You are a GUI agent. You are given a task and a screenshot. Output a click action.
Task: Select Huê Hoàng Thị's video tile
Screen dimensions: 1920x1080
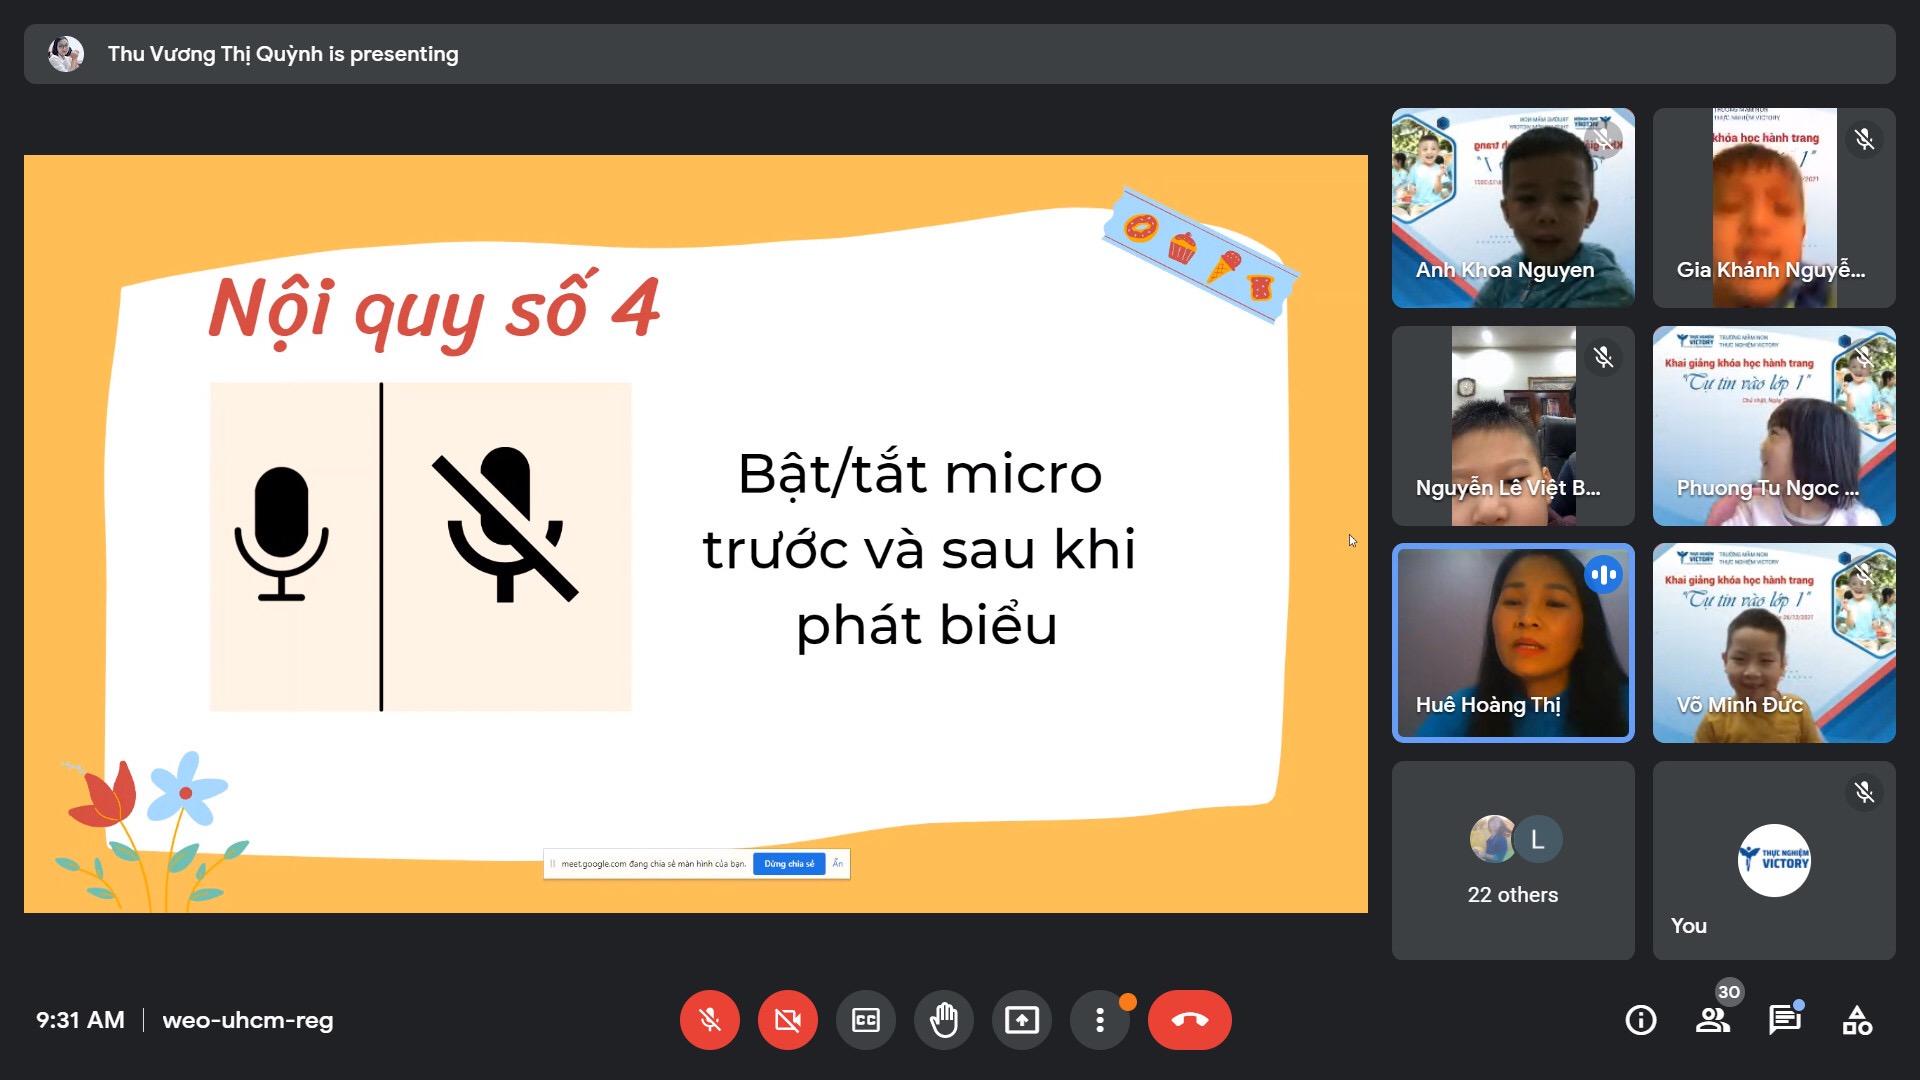(x=1512, y=643)
